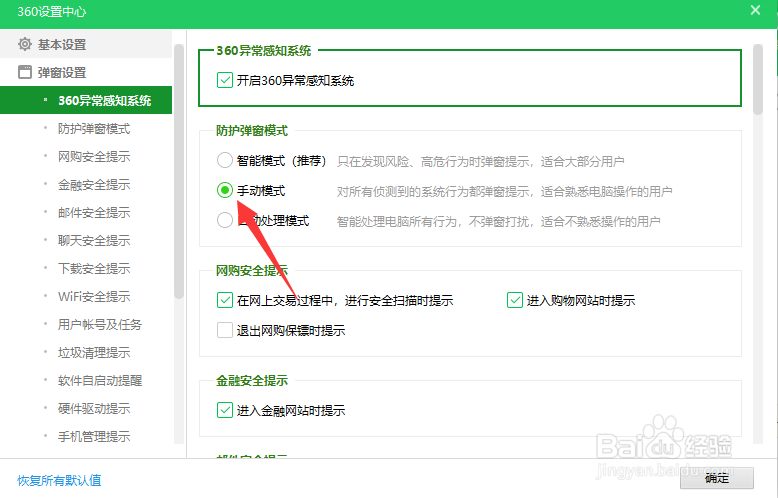778x498 pixels.
Task: Select 智能模式（推荐） radio button
Action: [x=225, y=160]
